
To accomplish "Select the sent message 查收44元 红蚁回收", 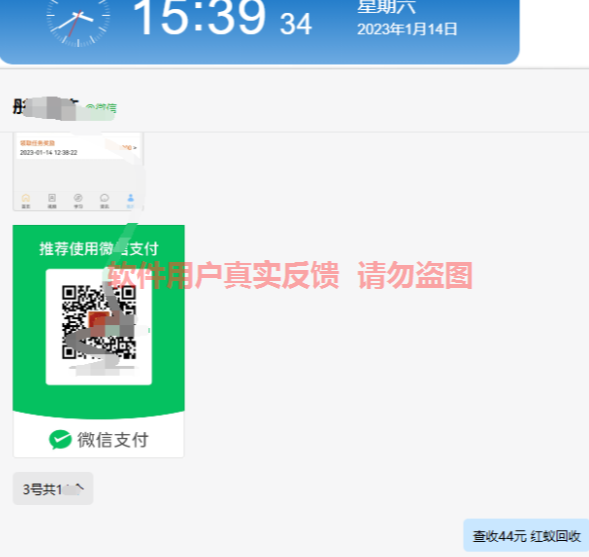I will (526, 536).
